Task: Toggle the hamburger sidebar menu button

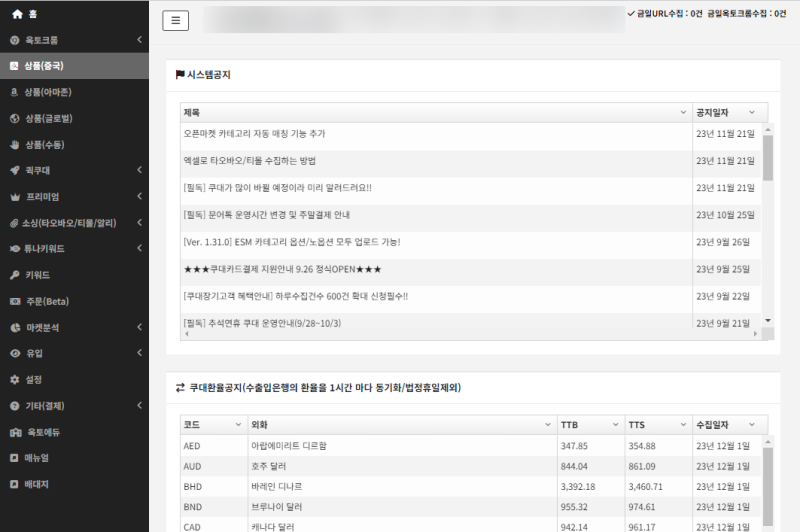Action: (176, 20)
